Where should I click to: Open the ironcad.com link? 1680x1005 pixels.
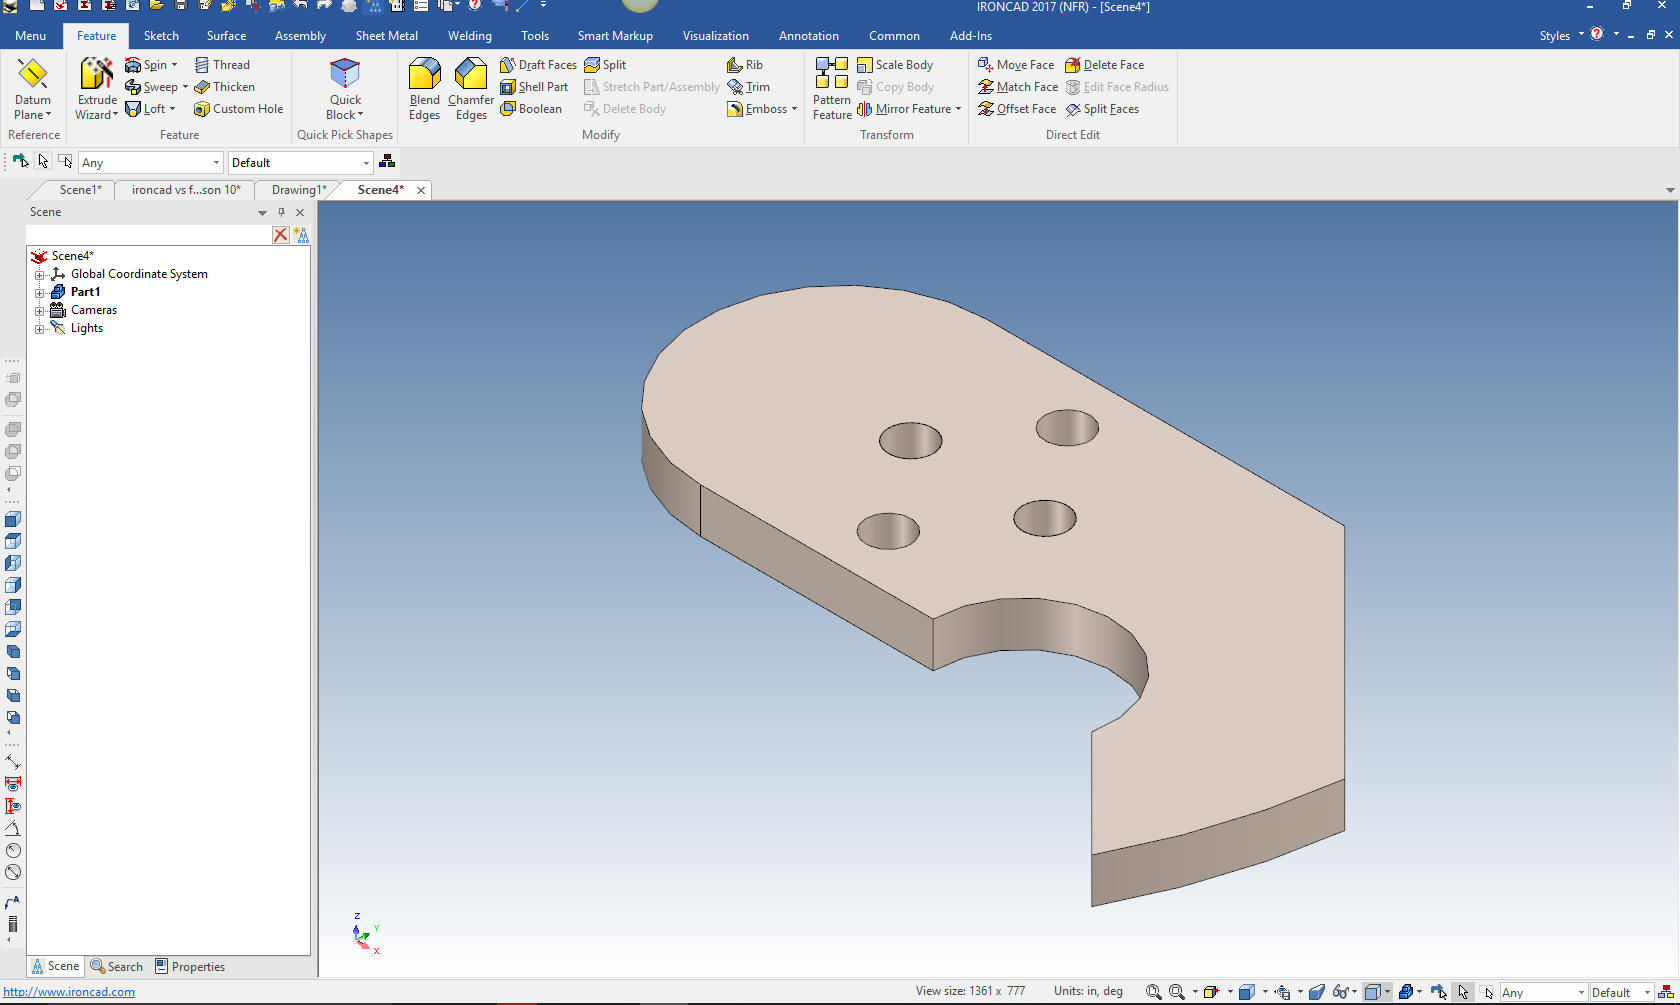coord(69,992)
